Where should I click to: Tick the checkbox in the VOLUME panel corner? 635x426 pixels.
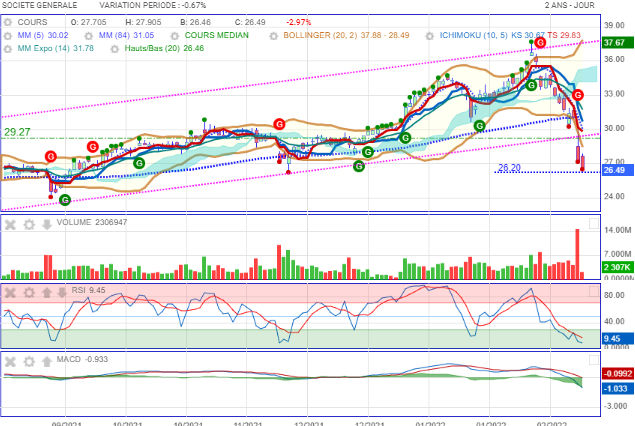coord(594,223)
